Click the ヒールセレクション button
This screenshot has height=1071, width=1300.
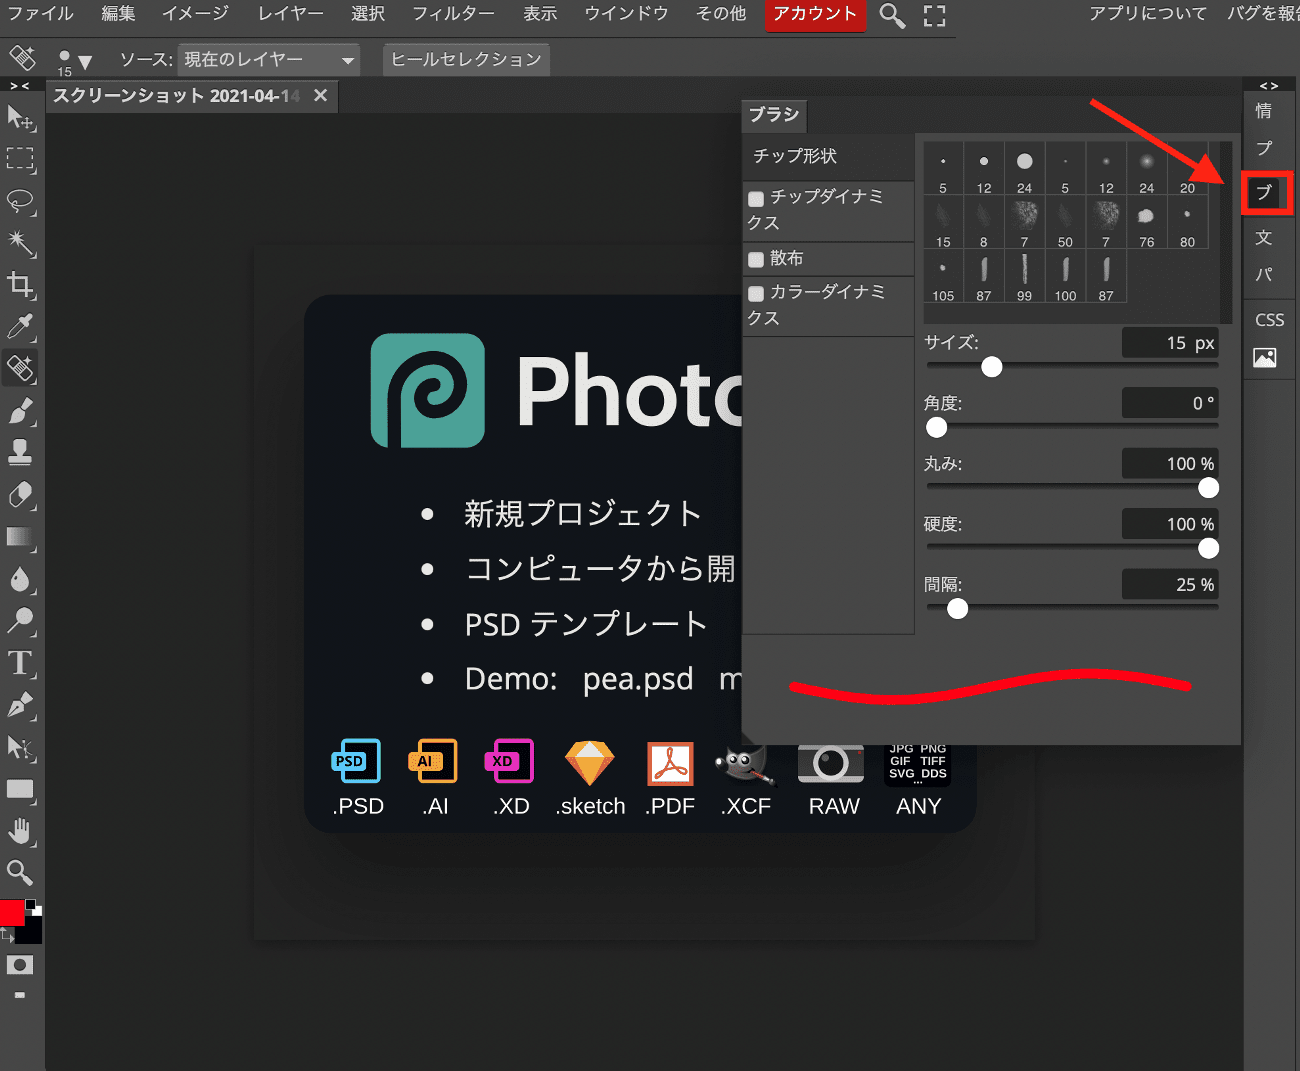pyautogui.click(x=466, y=60)
